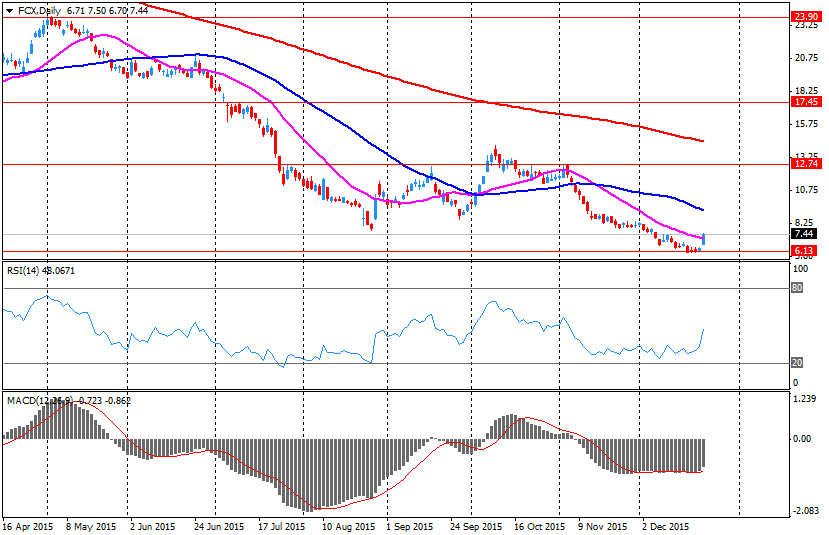Click the 16 Oct 2015 date label

pos(539,527)
